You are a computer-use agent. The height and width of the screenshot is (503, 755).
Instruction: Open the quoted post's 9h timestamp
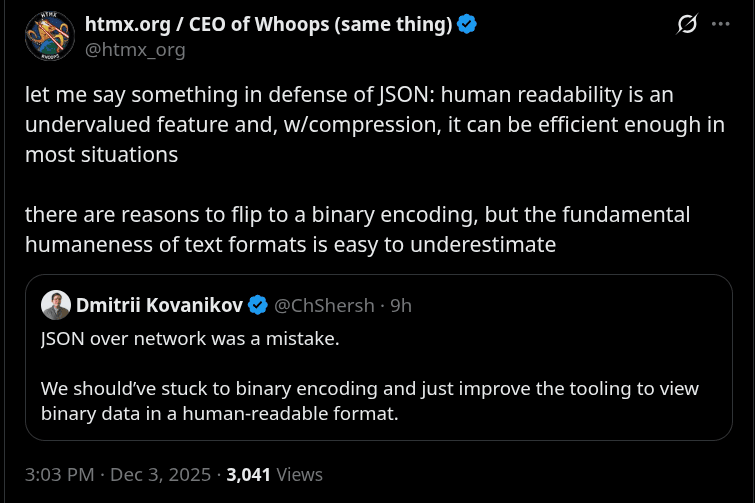point(400,304)
